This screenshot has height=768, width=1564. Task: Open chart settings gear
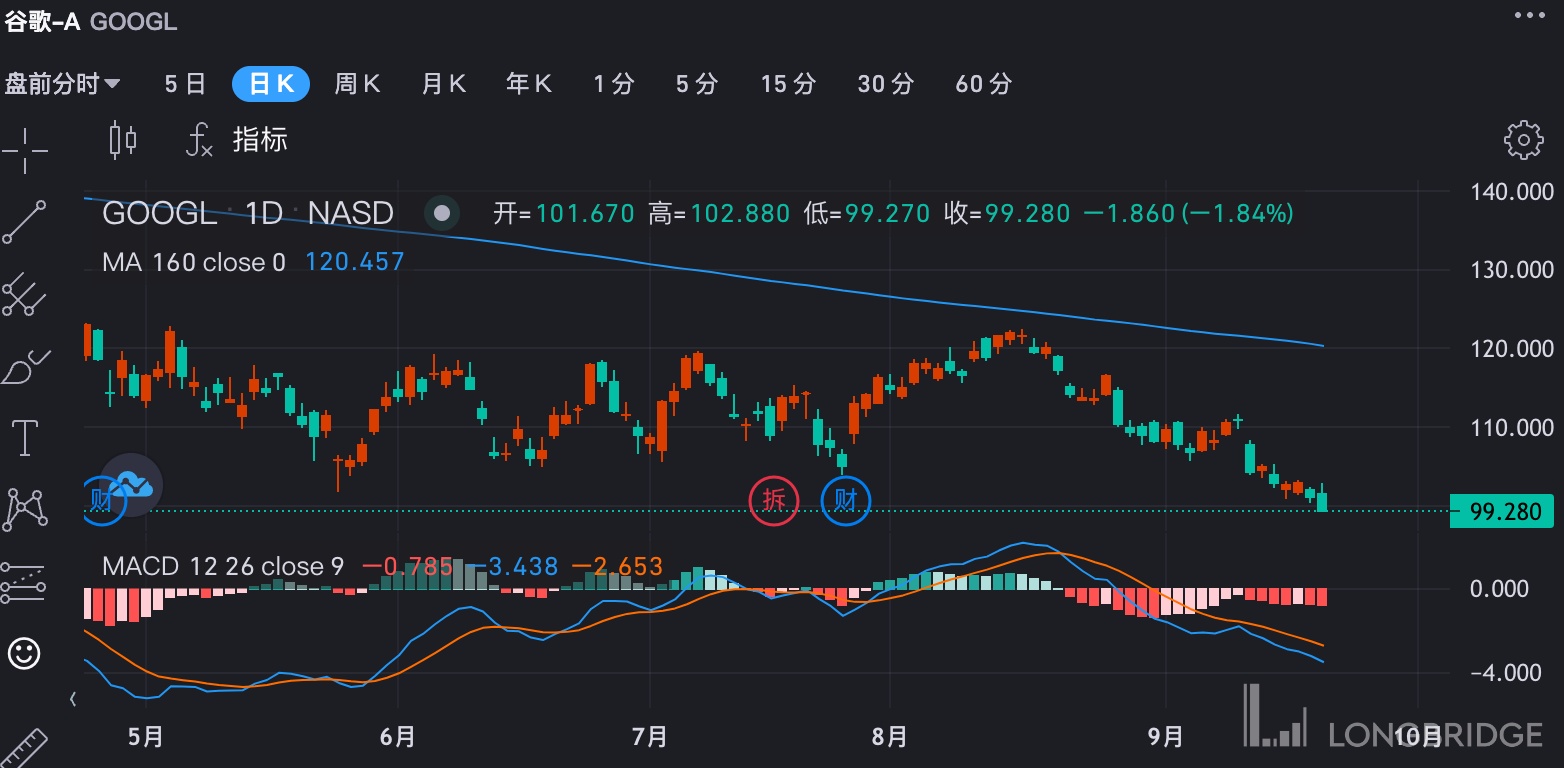click(1523, 139)
